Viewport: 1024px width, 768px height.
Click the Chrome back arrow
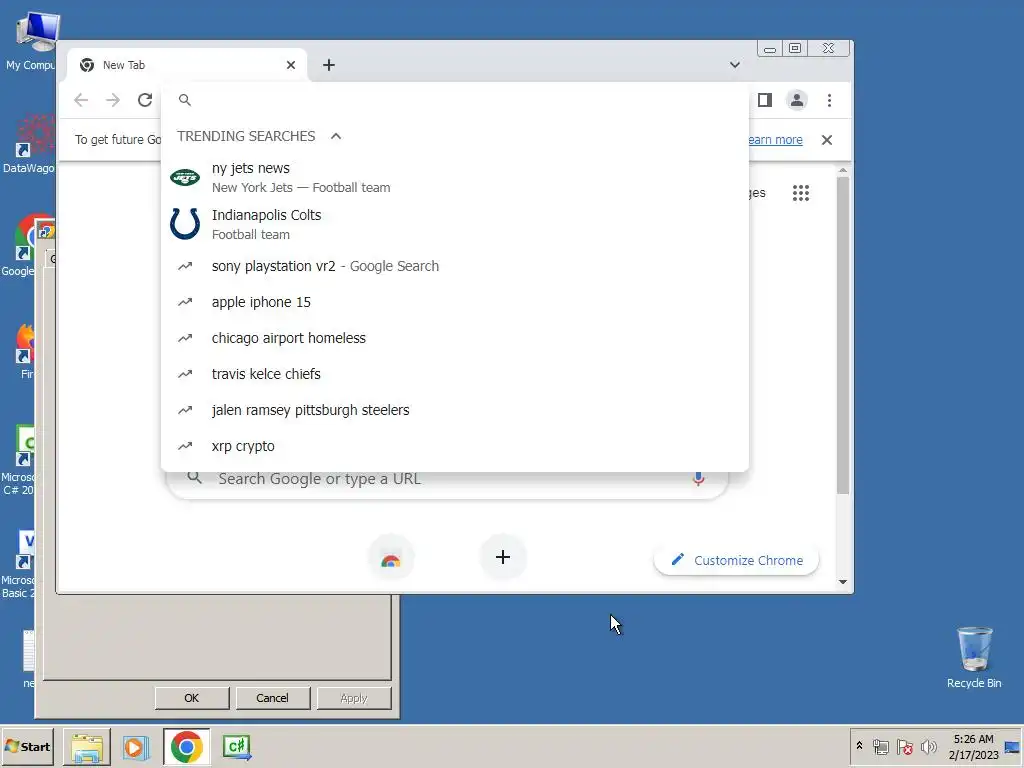81,100
